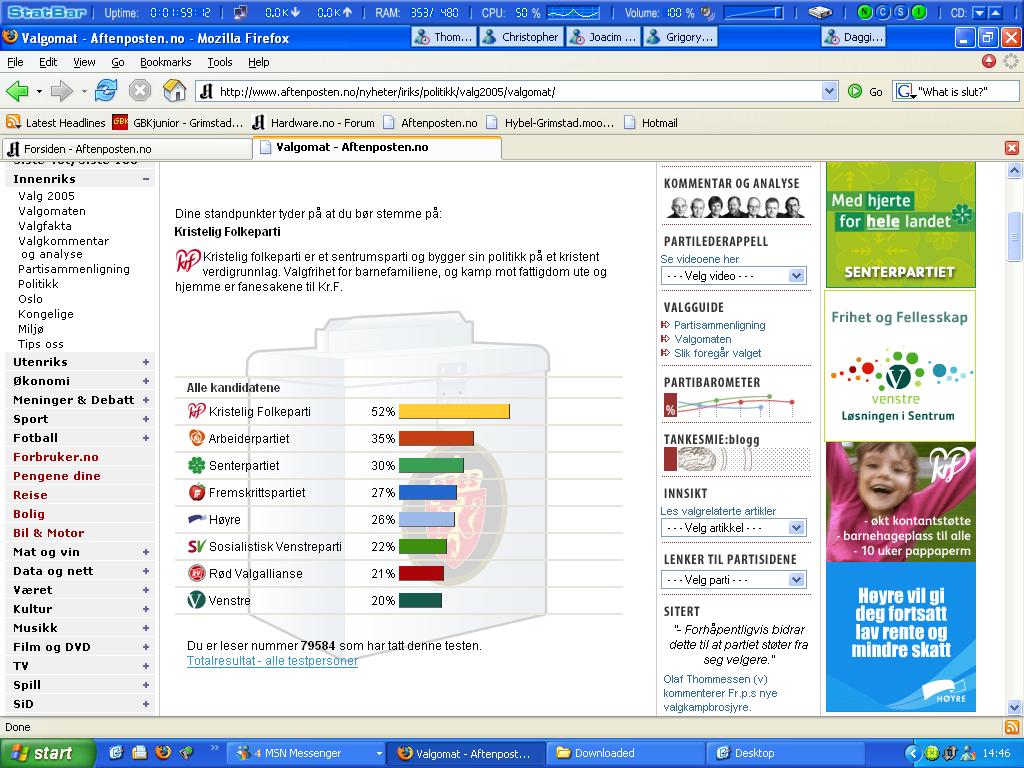Expand the Sport section
The height and width of the screenshot is (768, 1024).
click(x=146, y=419)
